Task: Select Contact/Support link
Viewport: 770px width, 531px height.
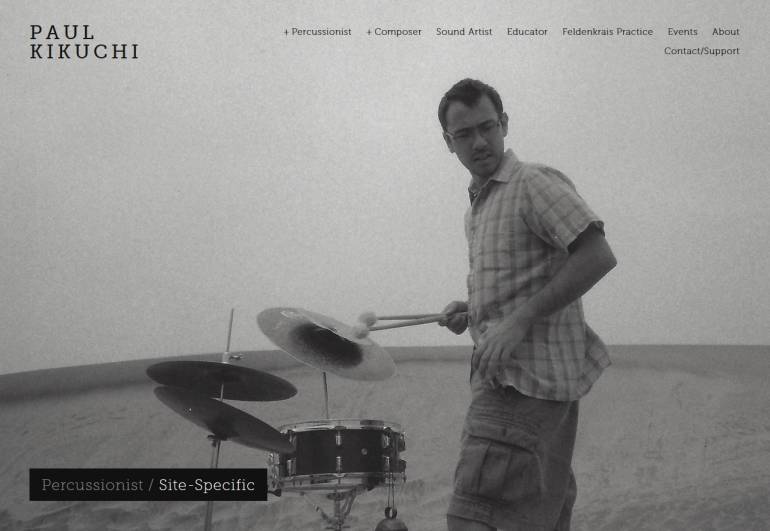Action: click(x=701, y=51)
